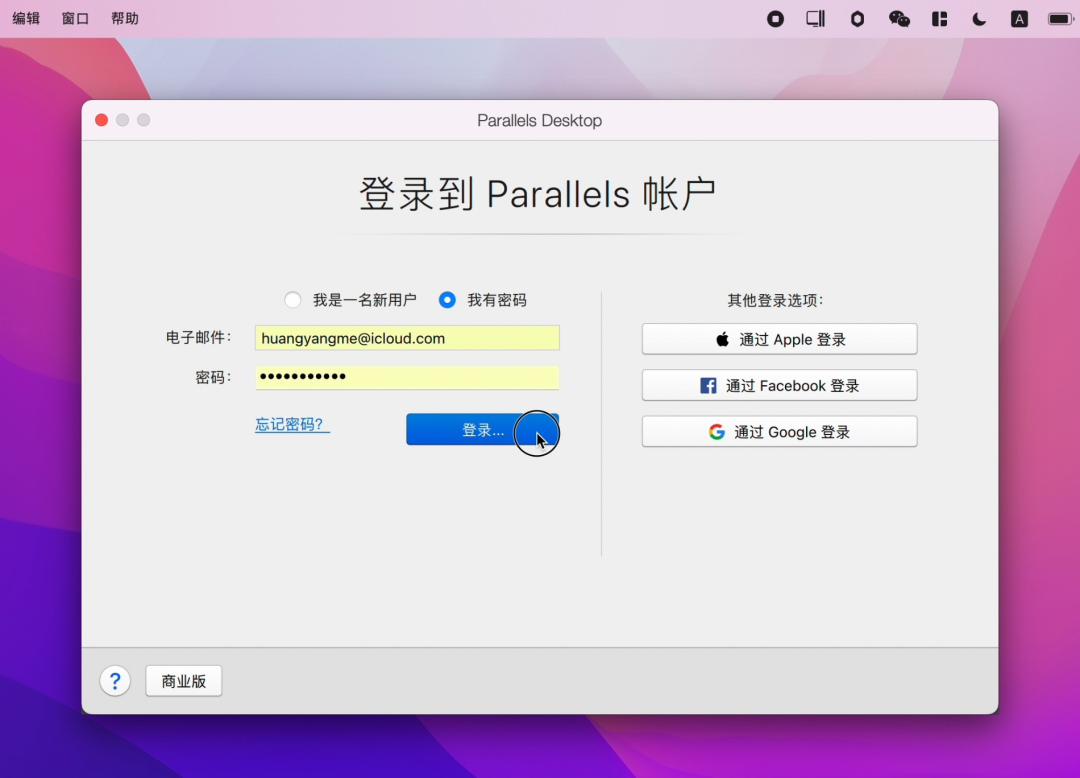Click the input source 'A' menu bar icon
The height and width of the screenshot is (778, 1080).
(1018, 18)
